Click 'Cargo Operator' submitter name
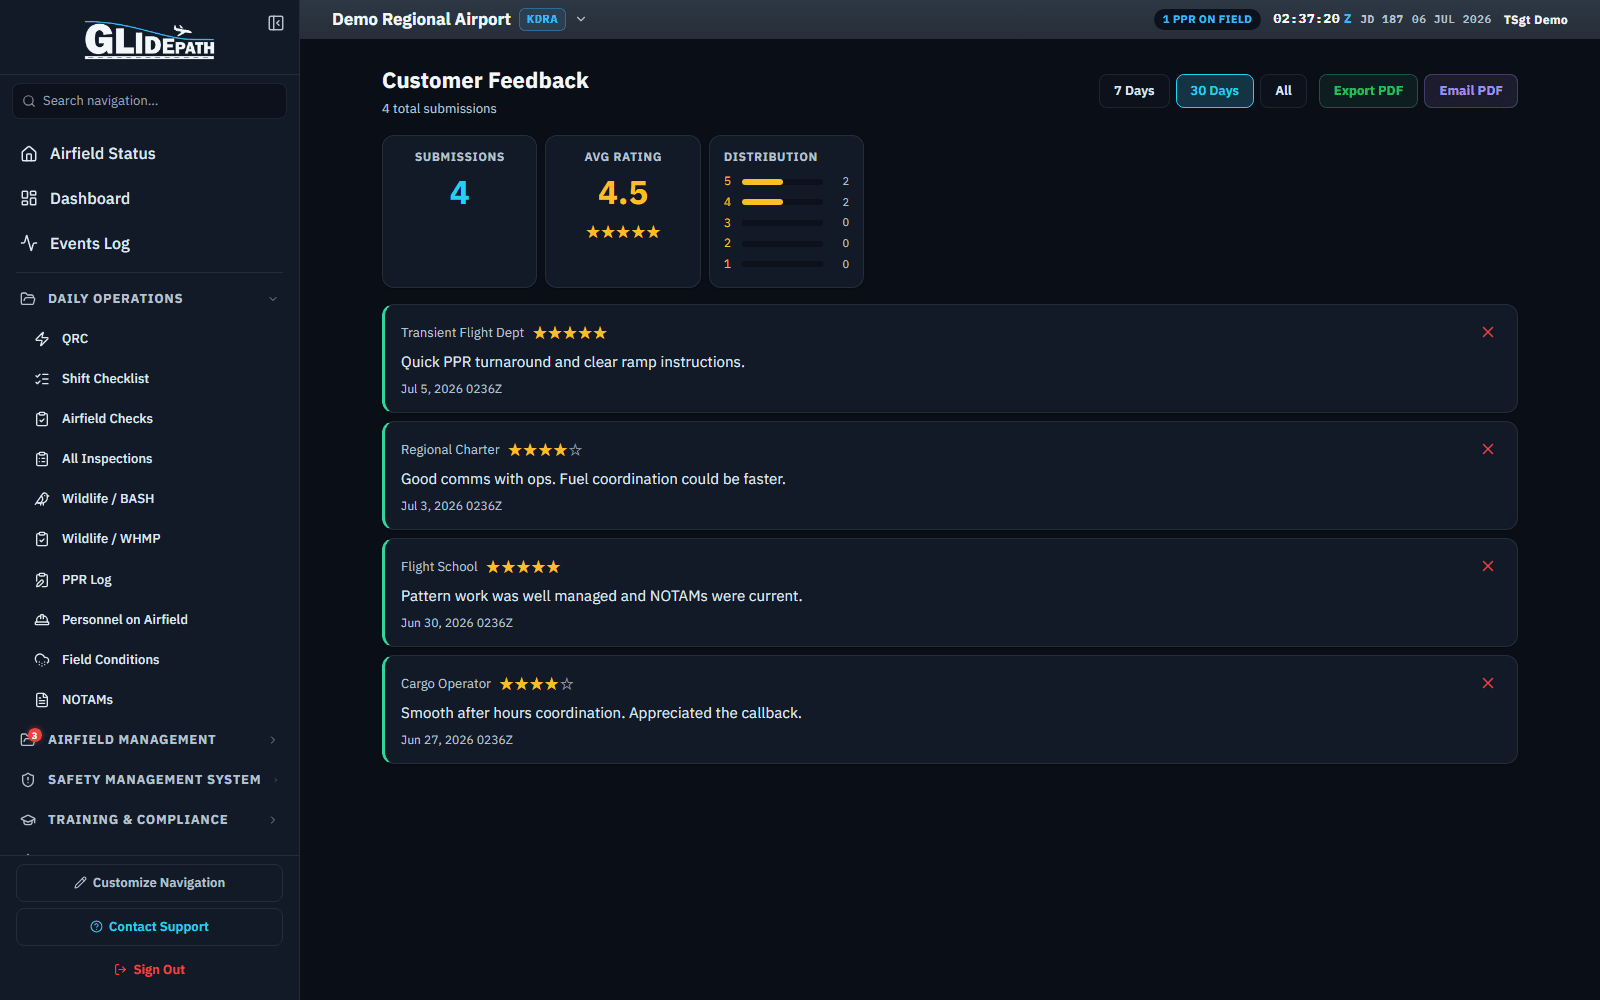 pyautogui.click(x=446, y=684)
